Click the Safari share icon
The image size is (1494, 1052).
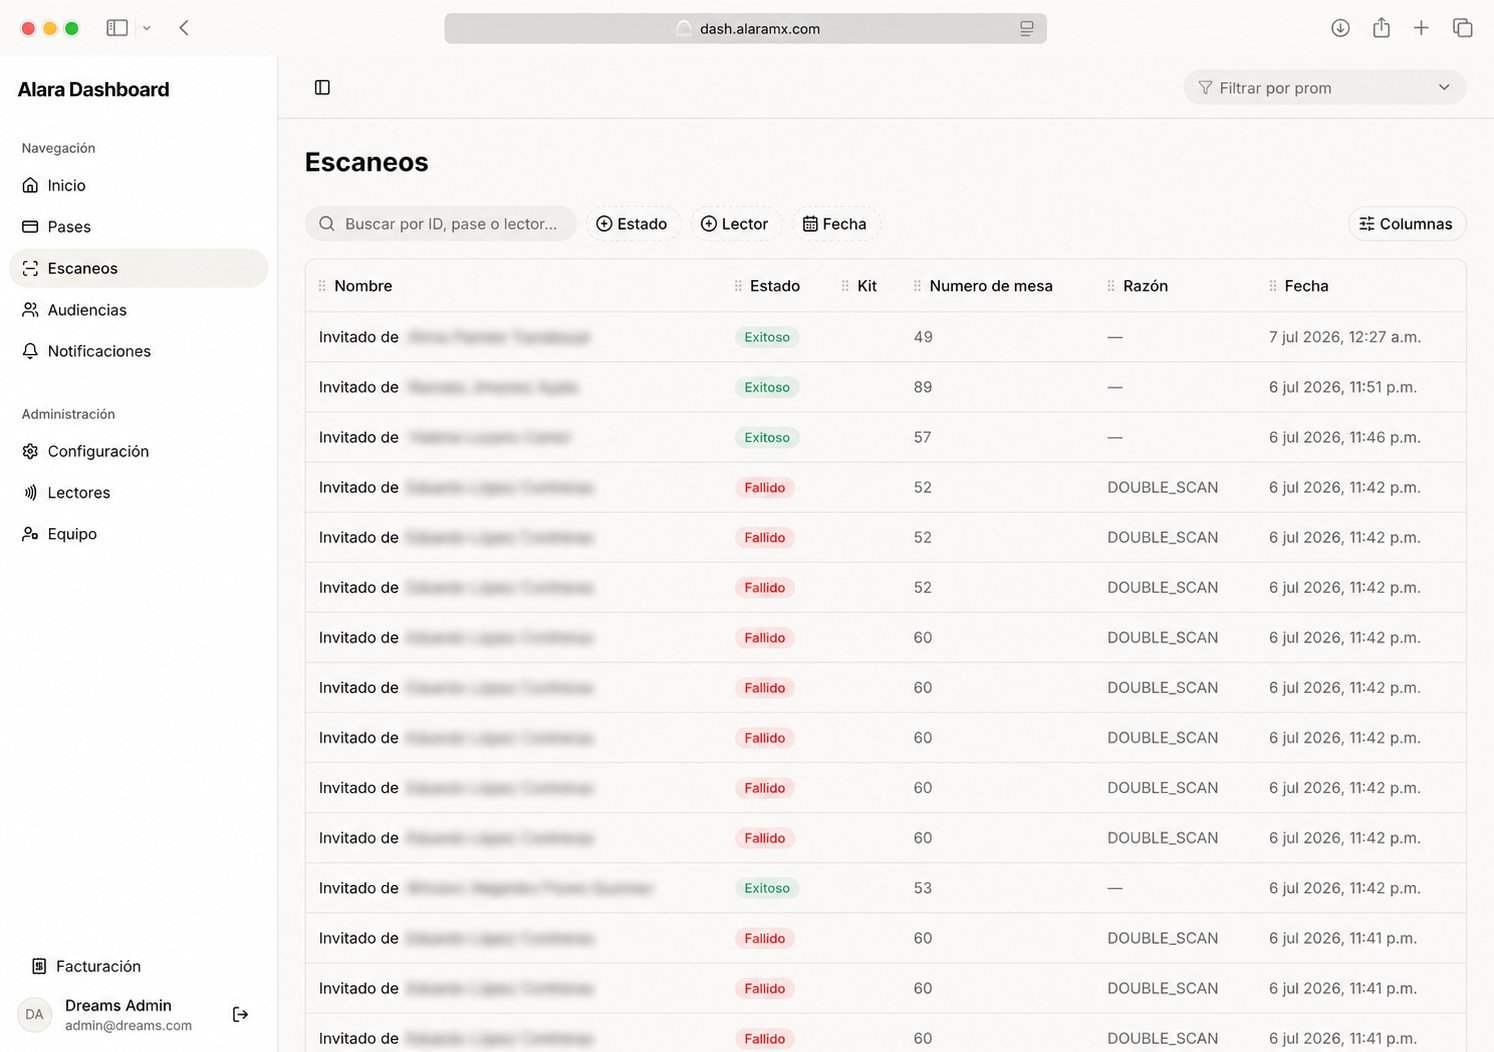click(x=1381, y=28)
